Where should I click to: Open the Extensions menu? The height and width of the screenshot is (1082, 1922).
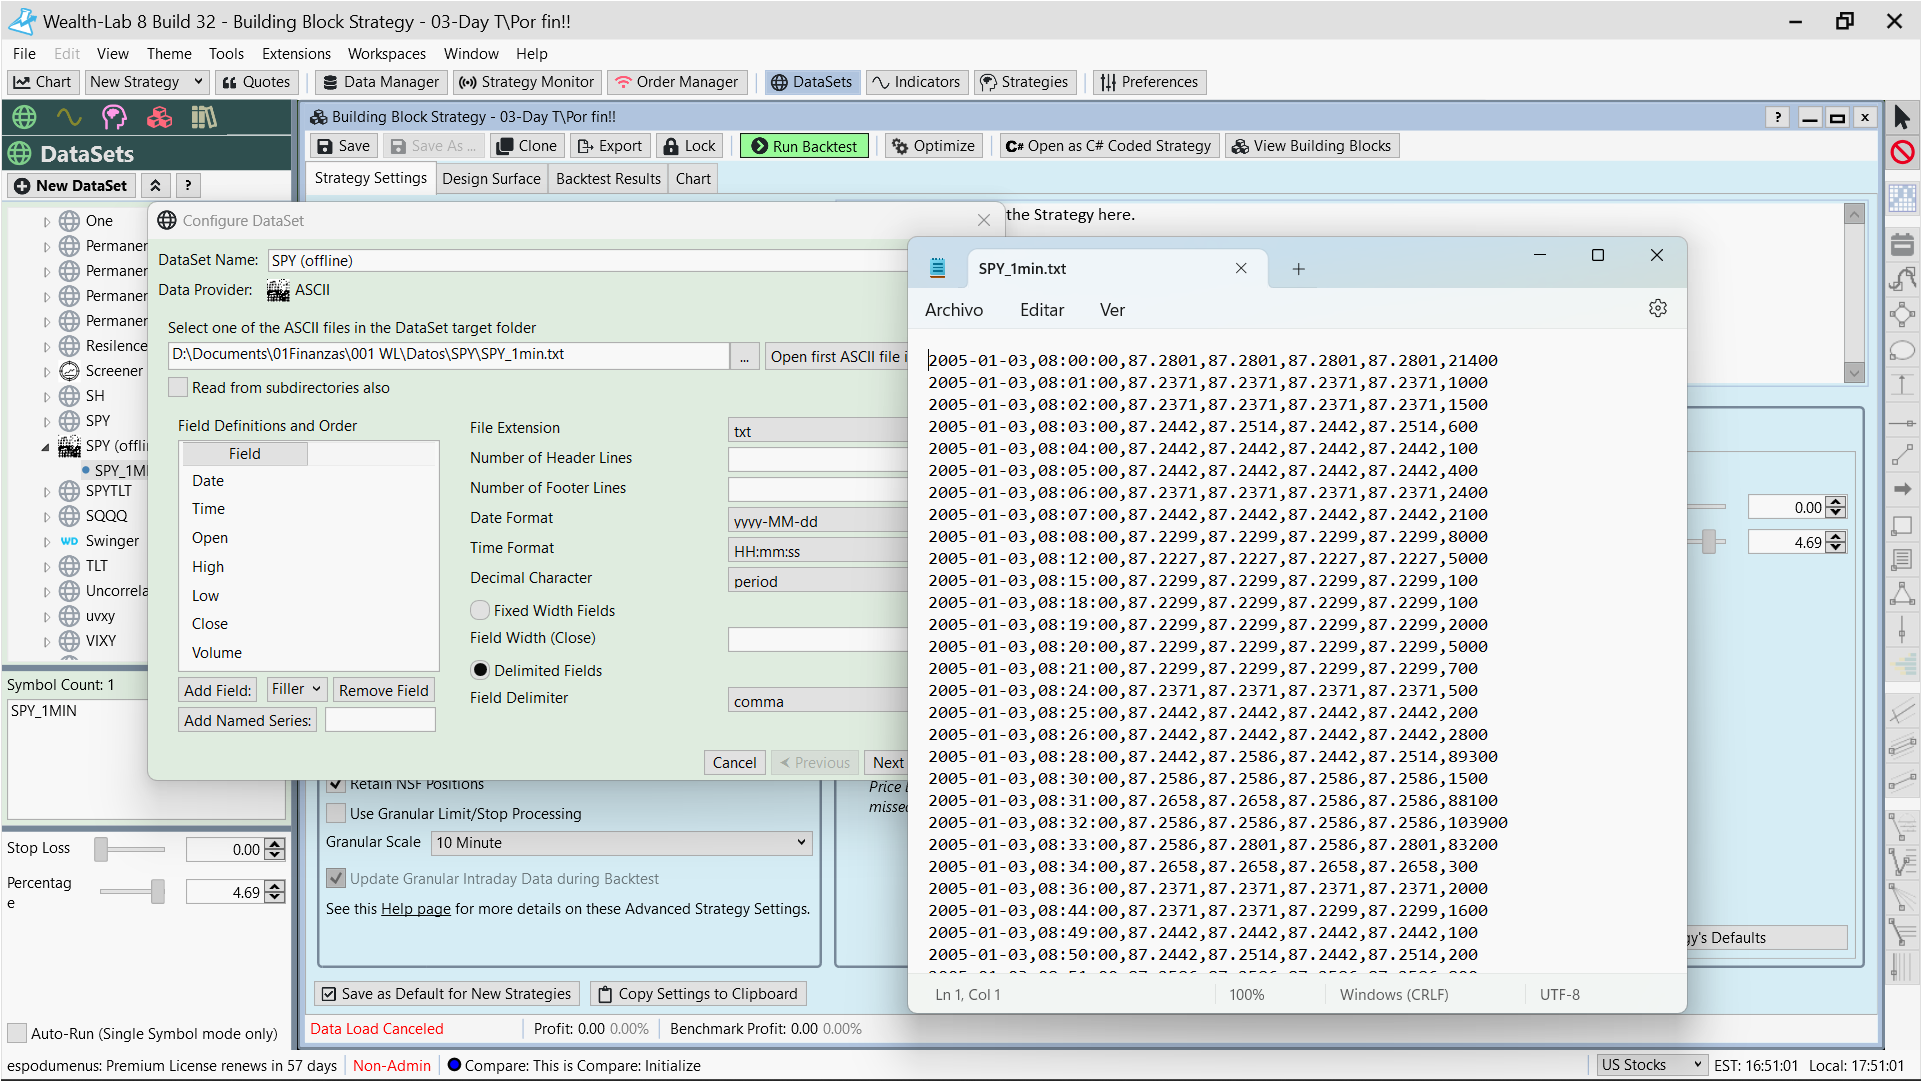tap(296, 54)
